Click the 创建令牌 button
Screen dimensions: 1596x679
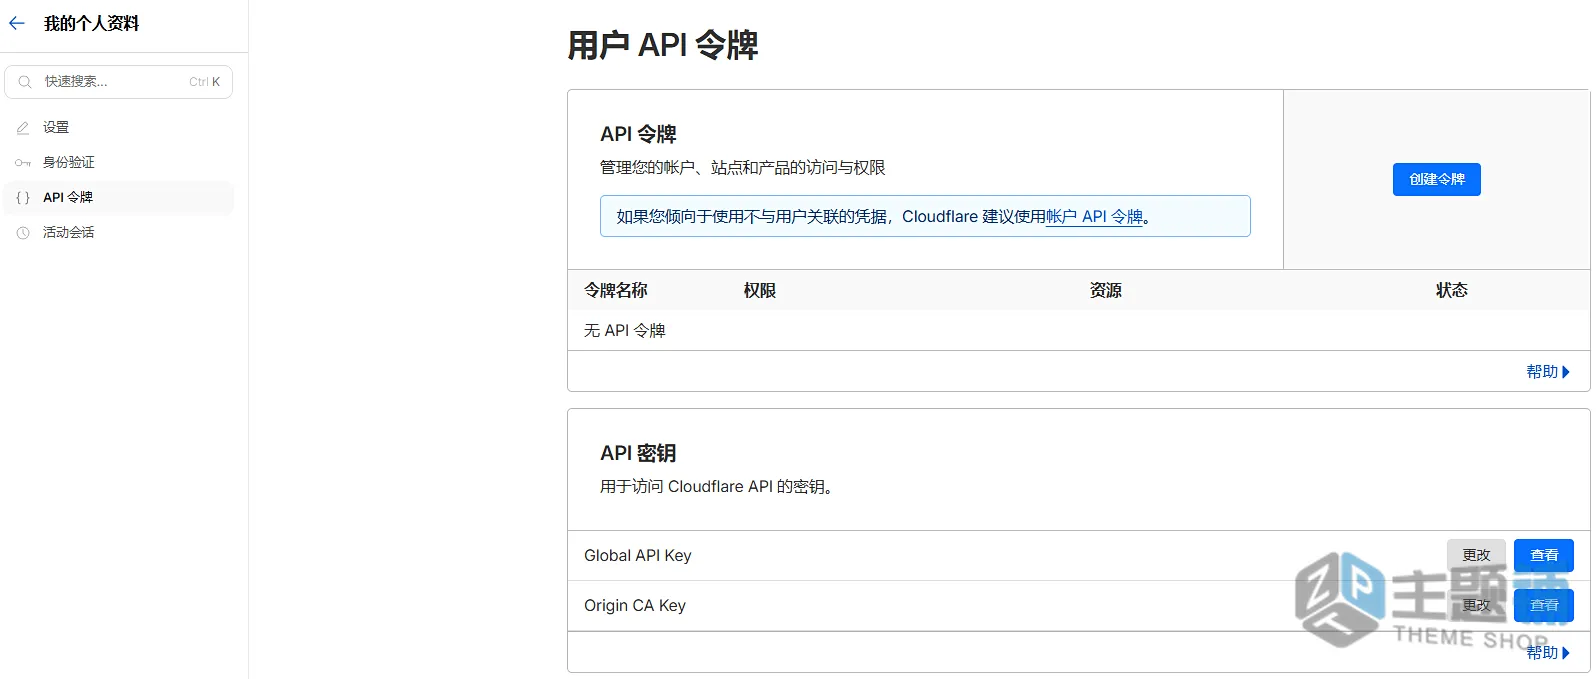[1436, 179]
